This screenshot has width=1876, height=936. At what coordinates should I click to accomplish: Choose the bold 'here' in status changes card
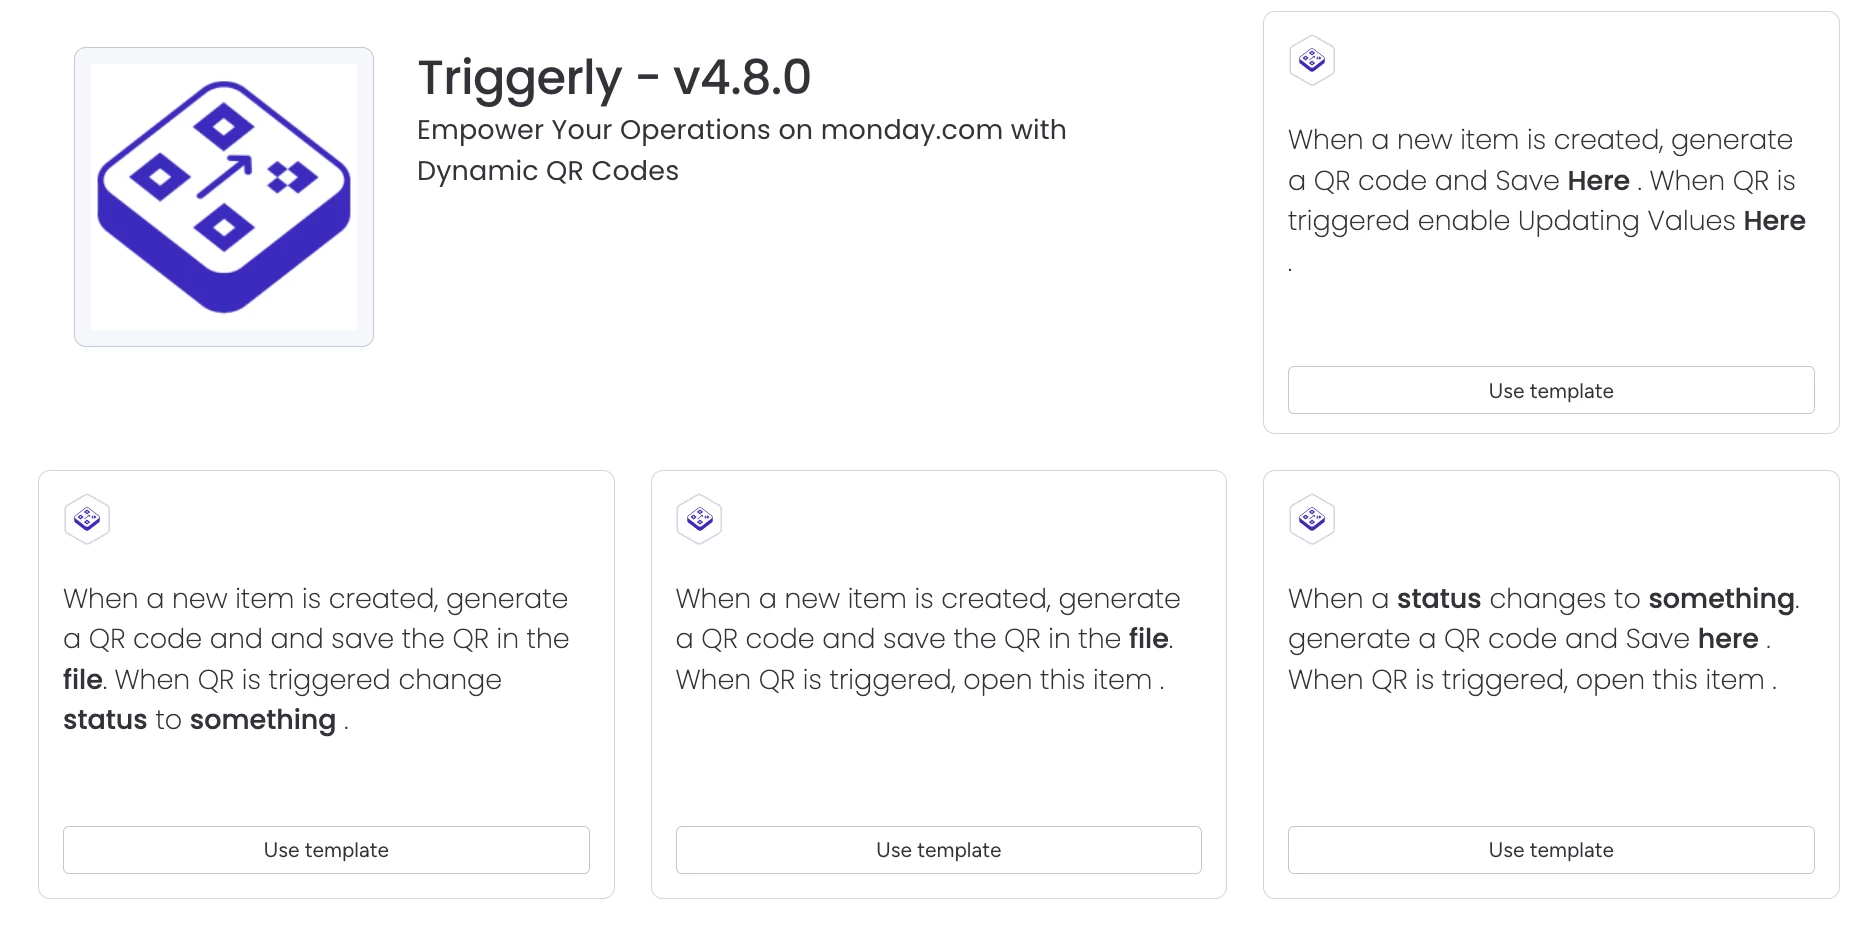click(1727, 639)
